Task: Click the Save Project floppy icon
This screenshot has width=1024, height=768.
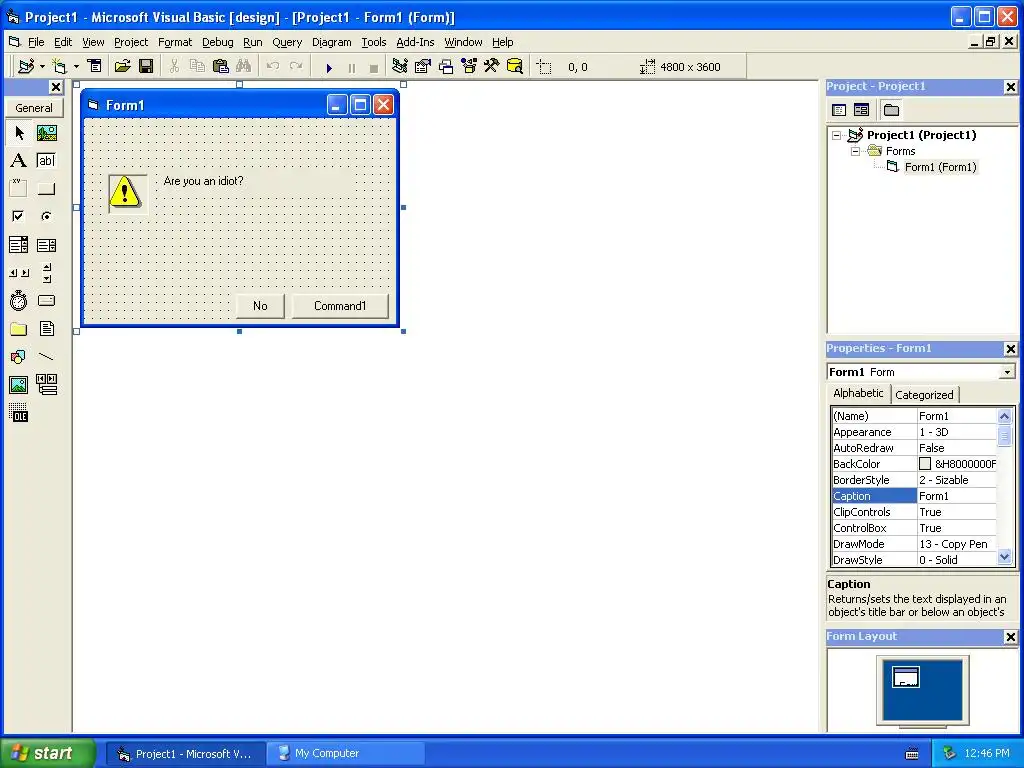Action: point(146,66)
